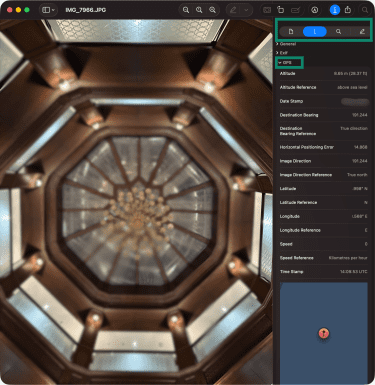Viewport: 375px width, 385px height.
Task: Rotate the image with the rotate icon
Action: pos(281,10)
